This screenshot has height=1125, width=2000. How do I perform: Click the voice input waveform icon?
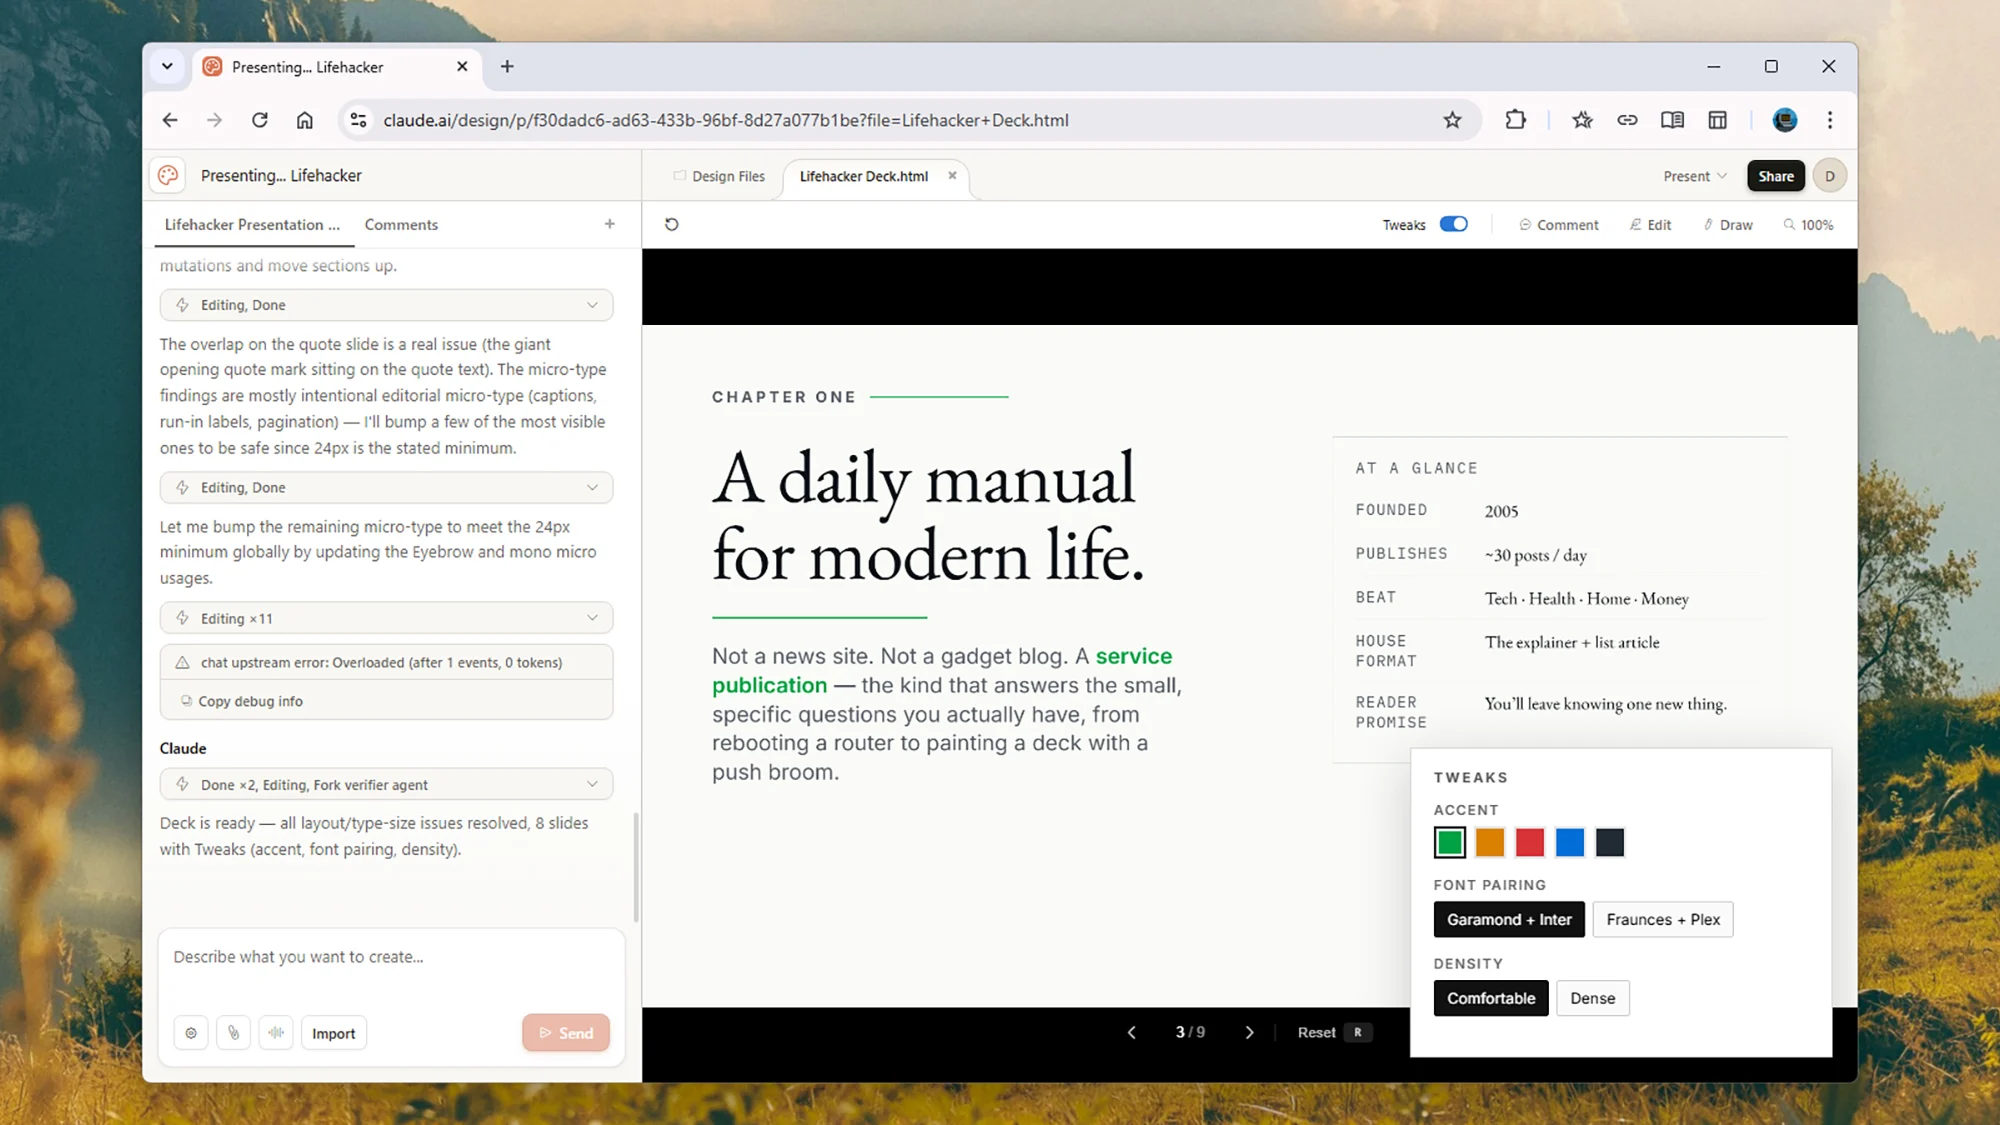pos(276,1033)
